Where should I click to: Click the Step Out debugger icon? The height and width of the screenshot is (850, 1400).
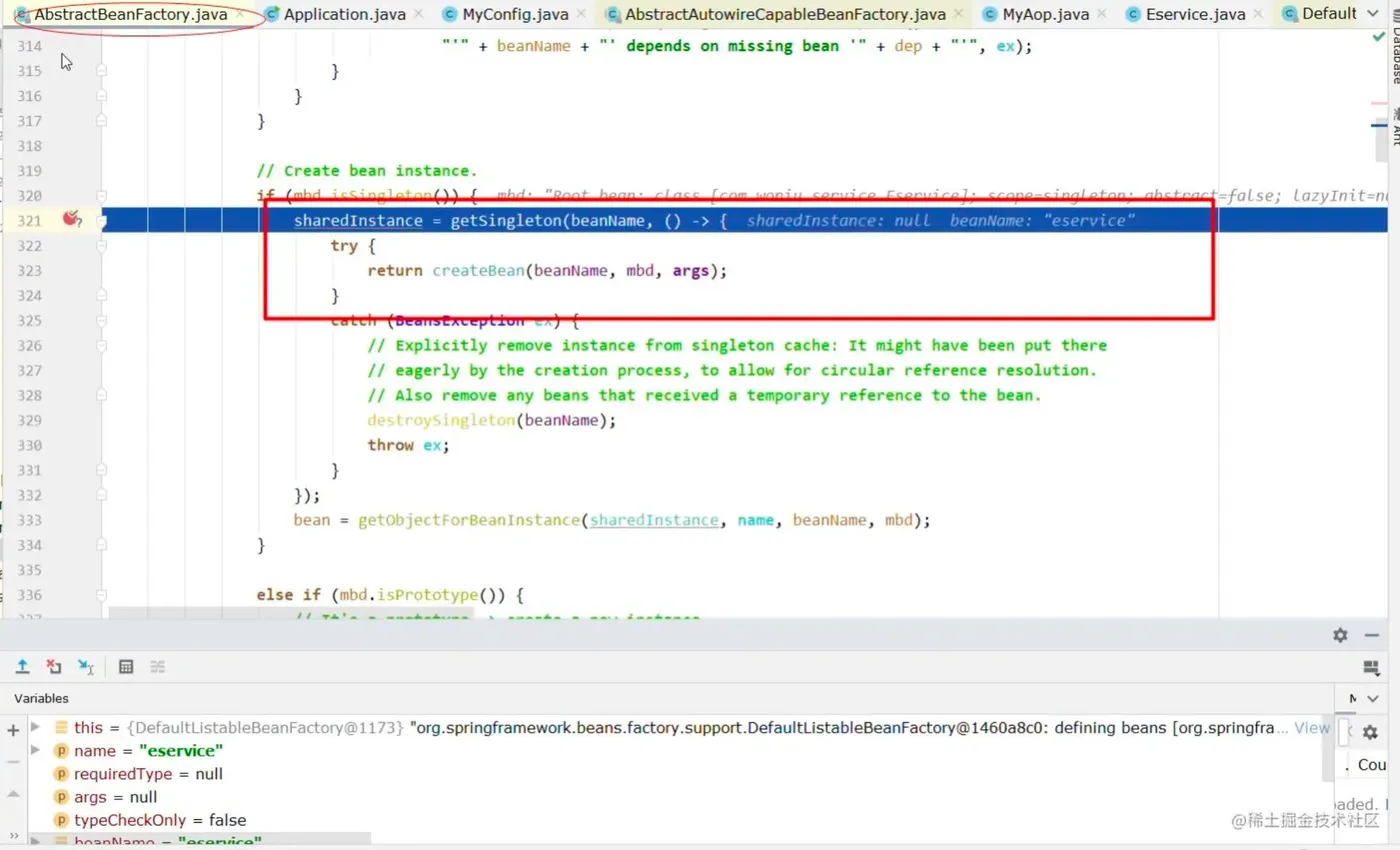(x=22, y=666)
